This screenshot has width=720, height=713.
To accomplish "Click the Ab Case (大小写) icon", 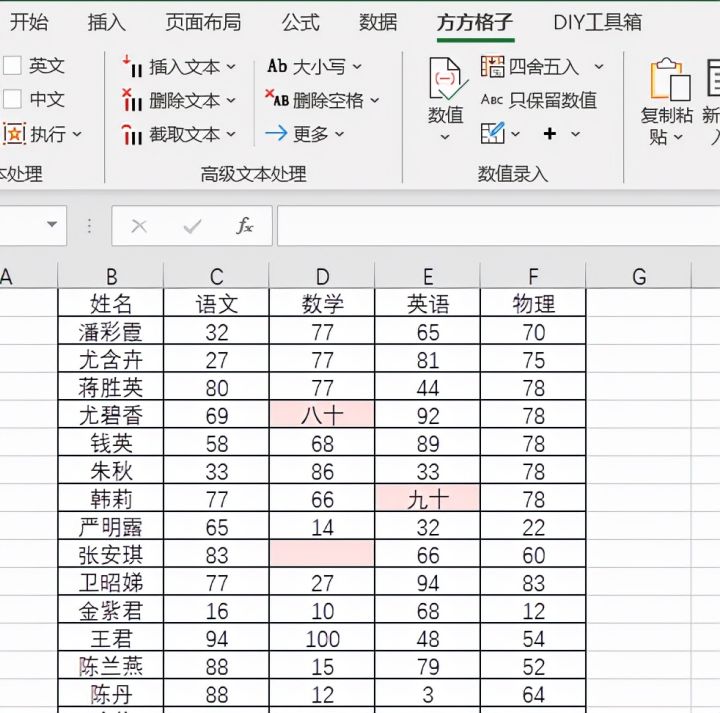I will coord(277,66).
